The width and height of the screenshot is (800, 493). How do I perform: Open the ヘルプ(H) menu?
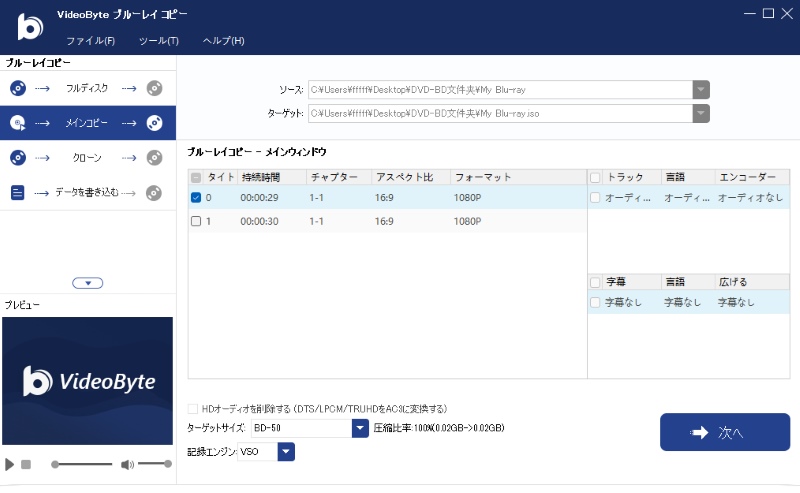pos(223,41)
